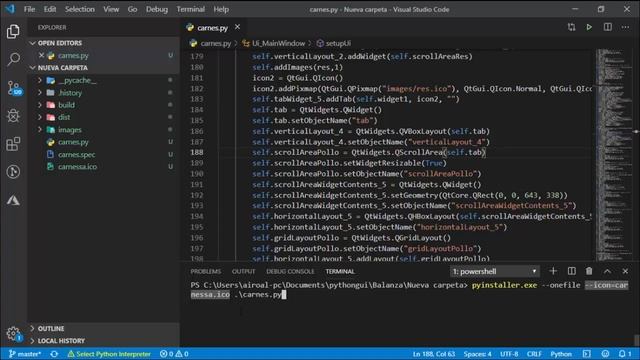The image size is (640, 360).
Task: Open the errors and warnings status indicator
Action: [x=174, y=354]
